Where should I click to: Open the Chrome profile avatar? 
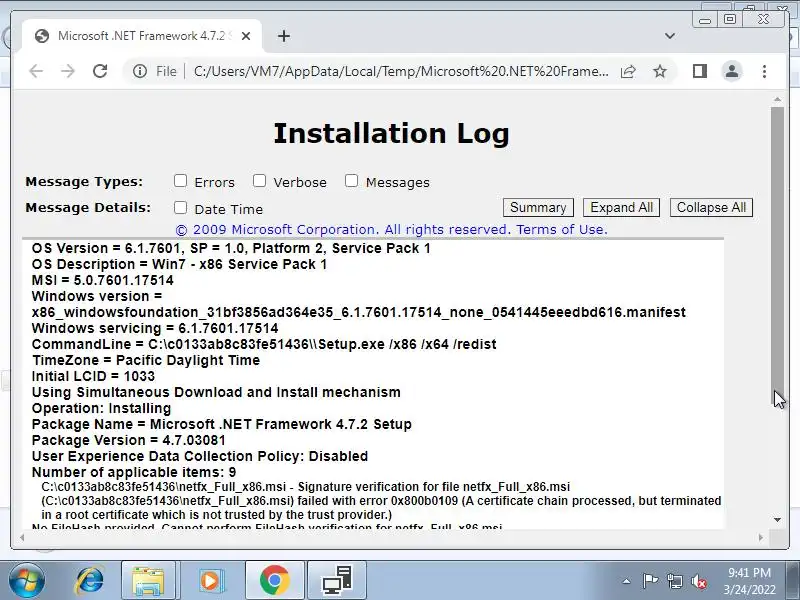[732, 71]
